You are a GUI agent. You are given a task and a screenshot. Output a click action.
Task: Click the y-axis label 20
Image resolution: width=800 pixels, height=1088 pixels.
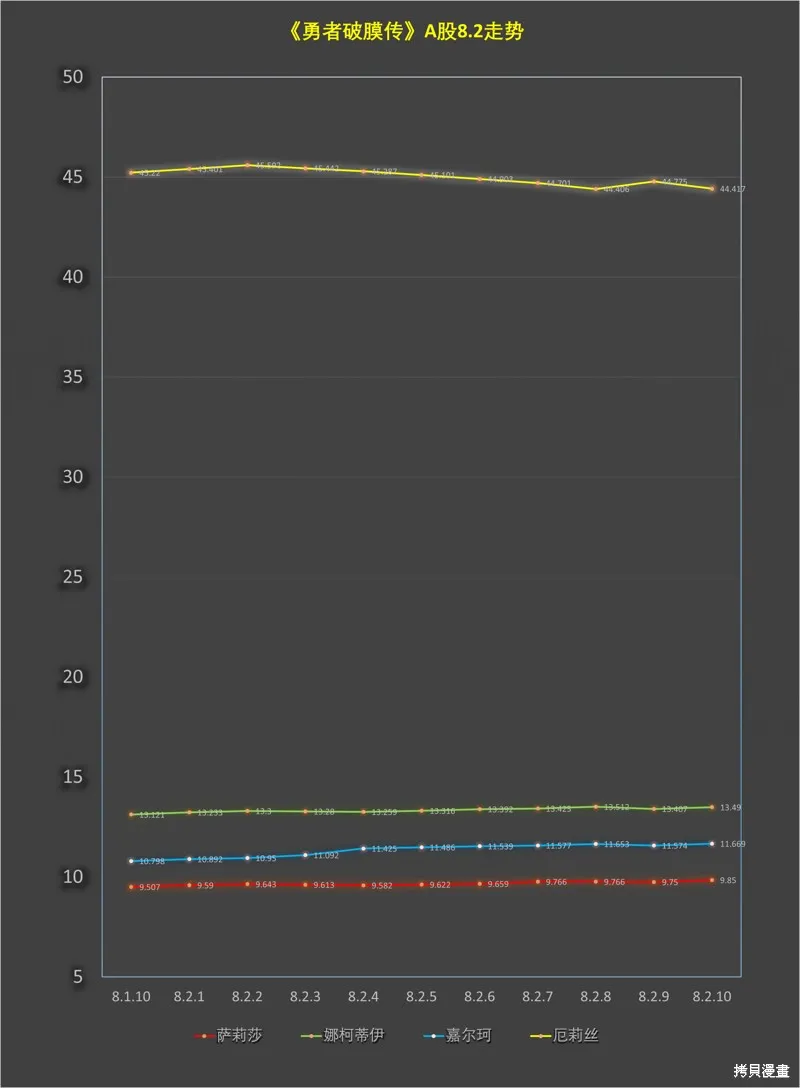[72, 677]
